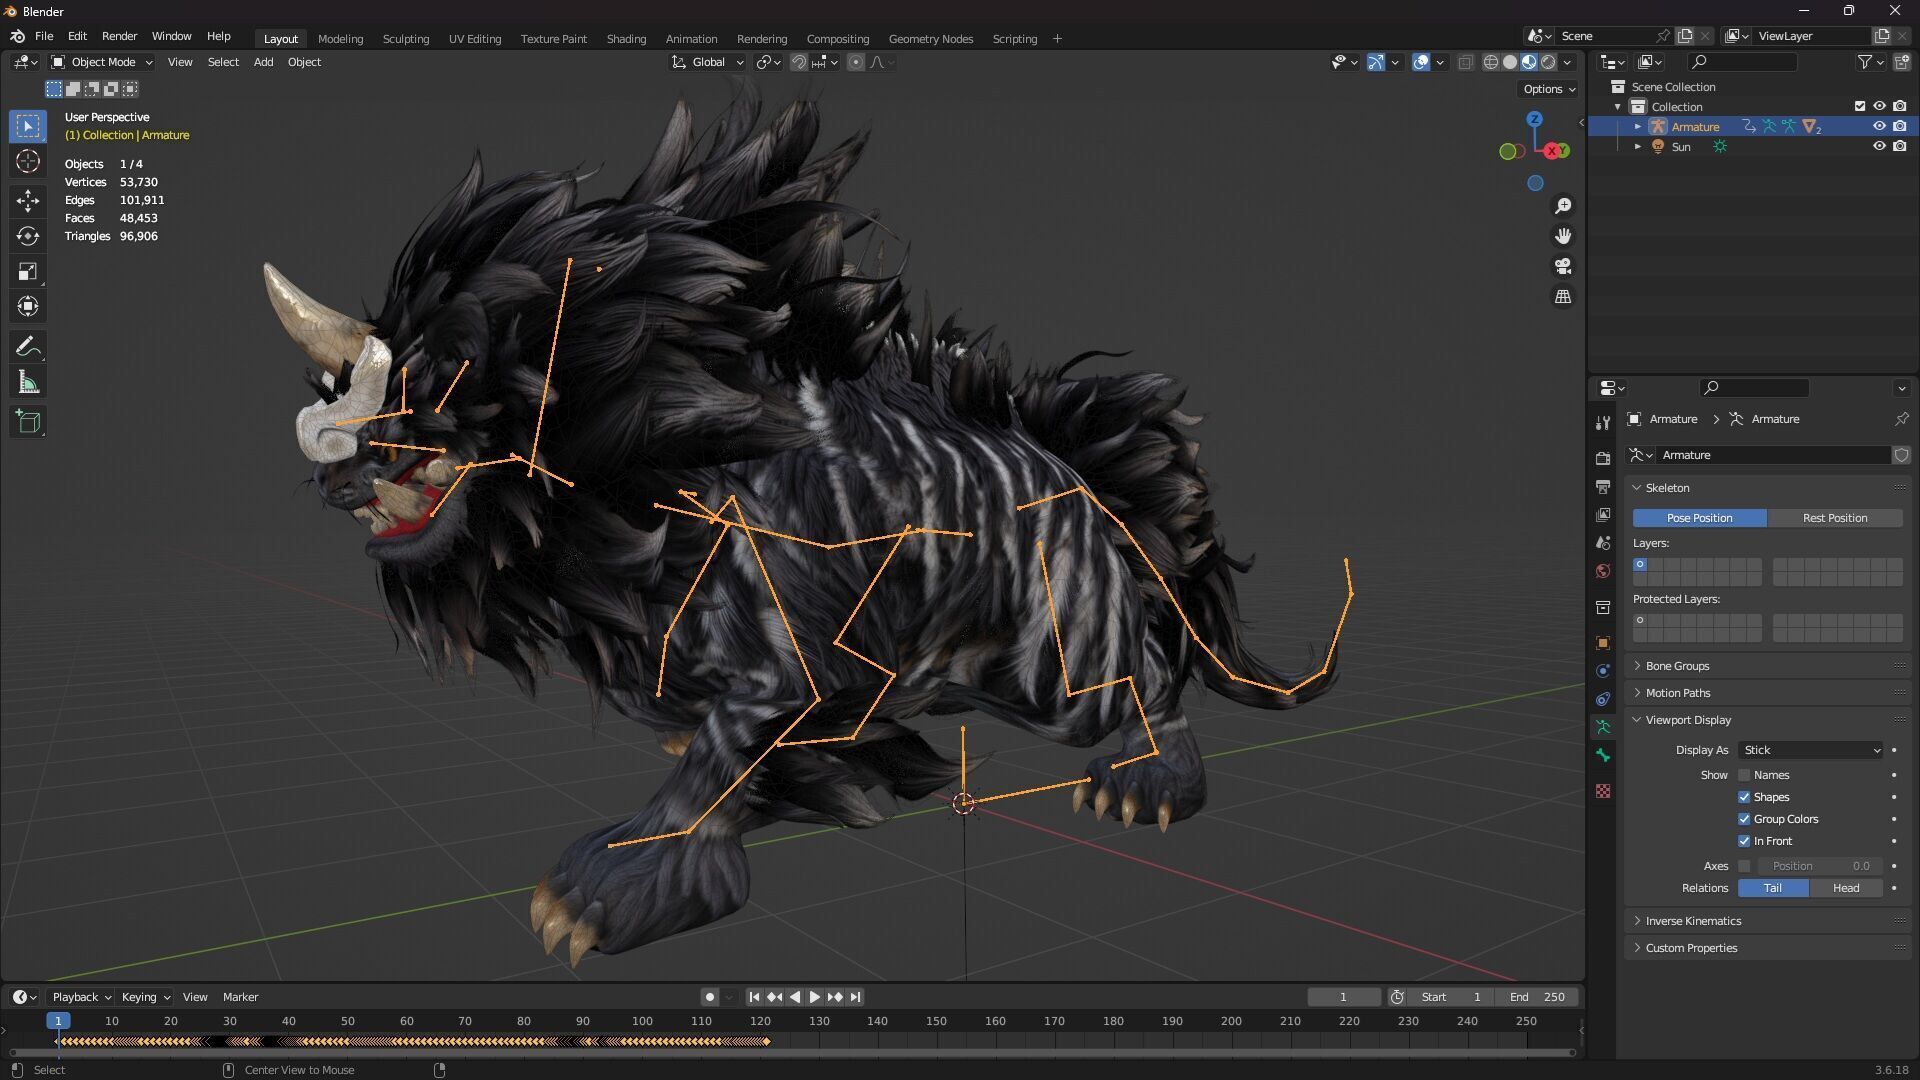Disable Armature in renders camera icon
This screenshot has width=1920, height=1080.
click(x=1899, y=126)
